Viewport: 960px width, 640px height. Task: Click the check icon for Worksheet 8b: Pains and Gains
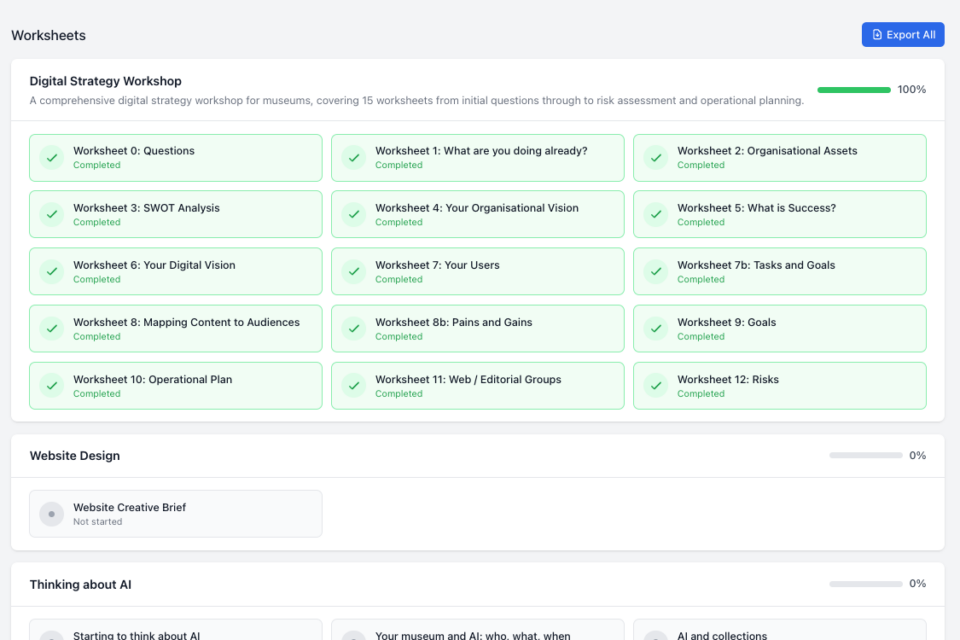[354, 329]
